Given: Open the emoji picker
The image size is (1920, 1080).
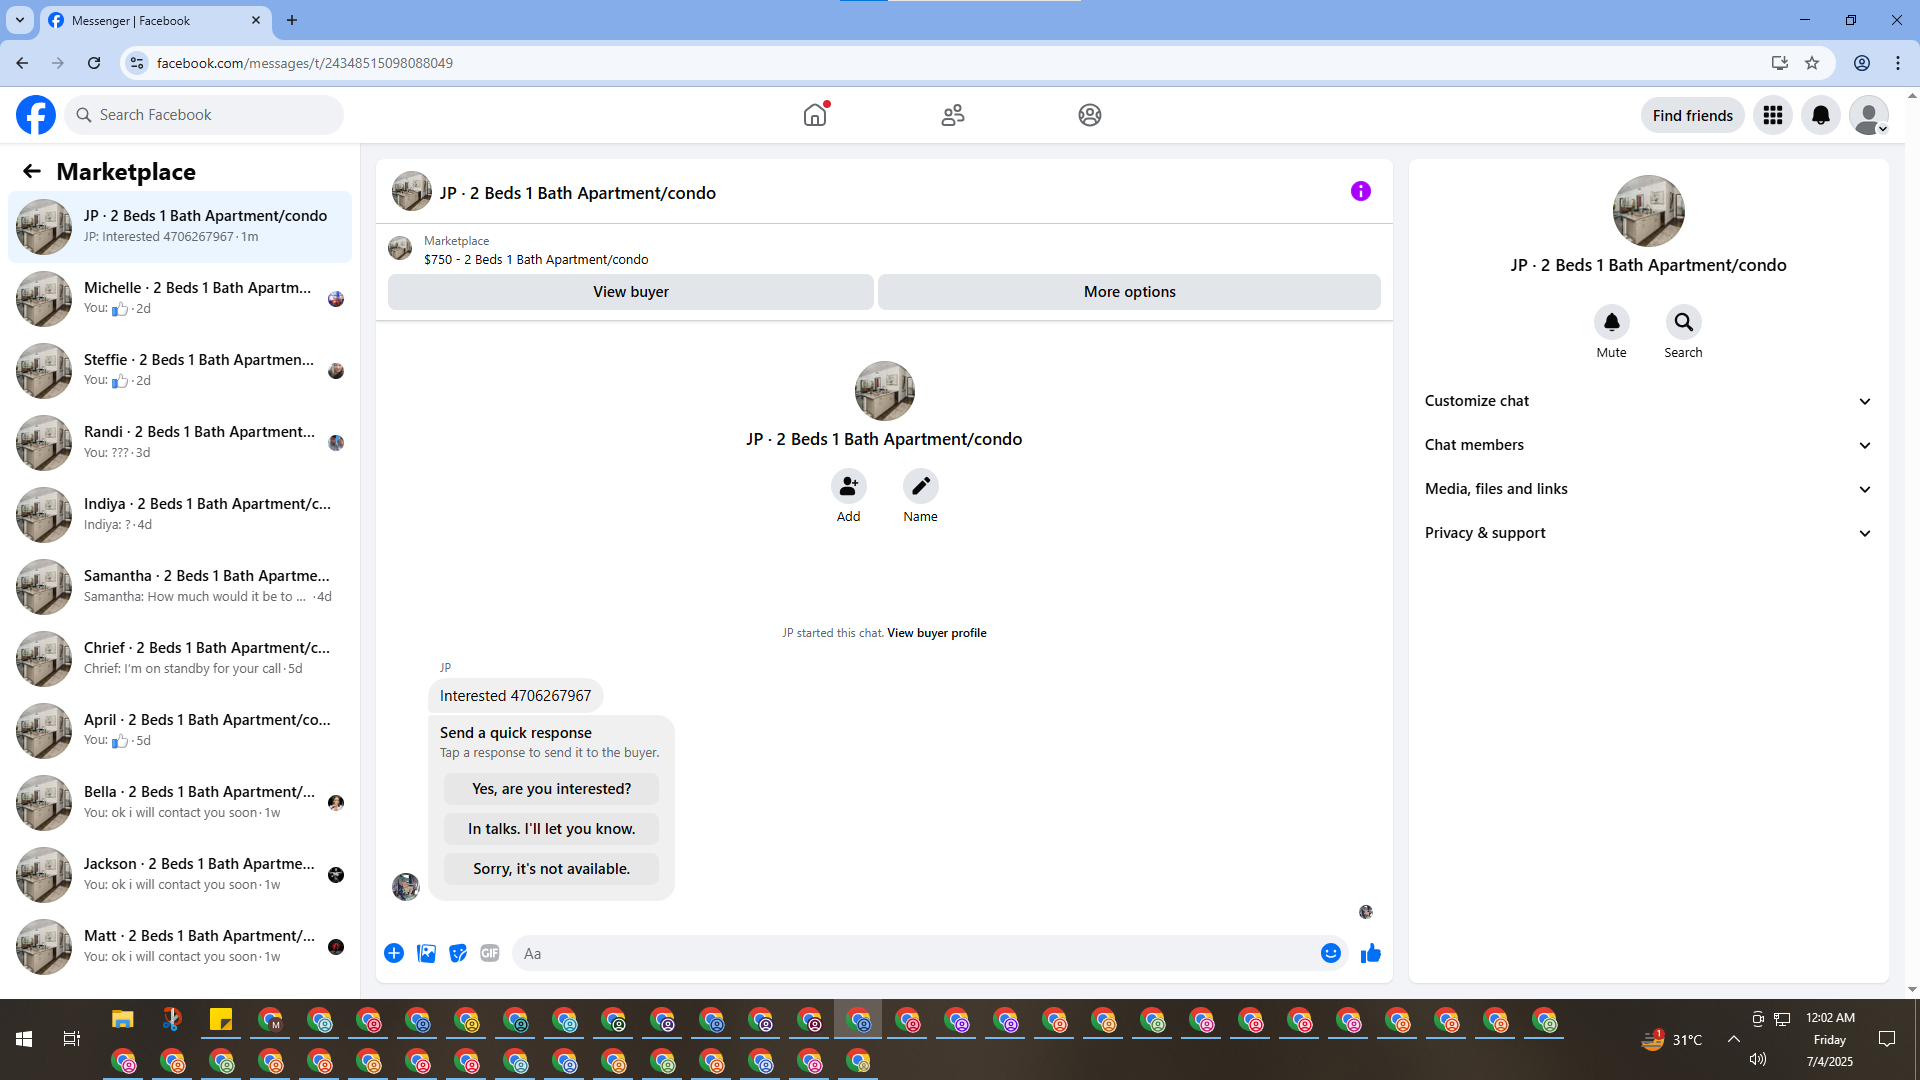Looking at the screenshot, I should pyautogui.click(x=1330, y=953).
